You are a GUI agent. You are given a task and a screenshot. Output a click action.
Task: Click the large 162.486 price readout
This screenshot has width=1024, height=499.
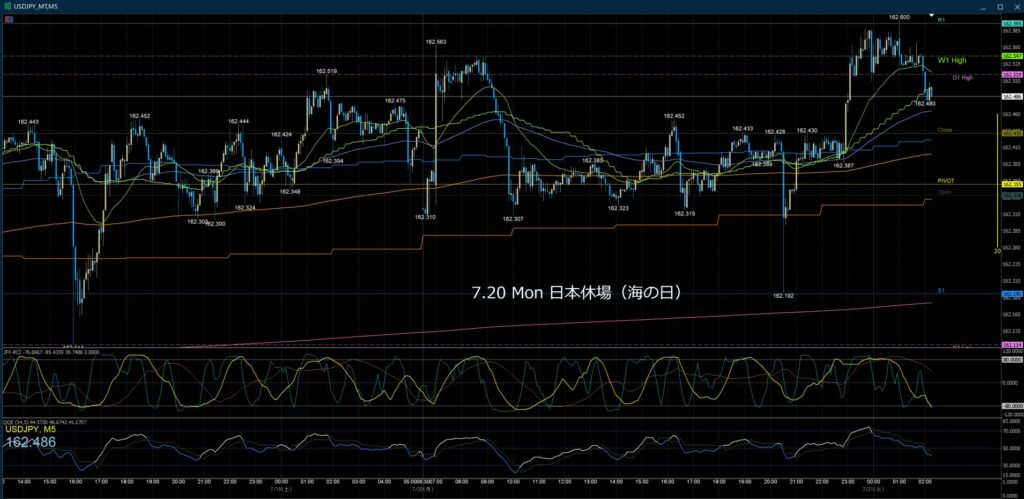31,442
